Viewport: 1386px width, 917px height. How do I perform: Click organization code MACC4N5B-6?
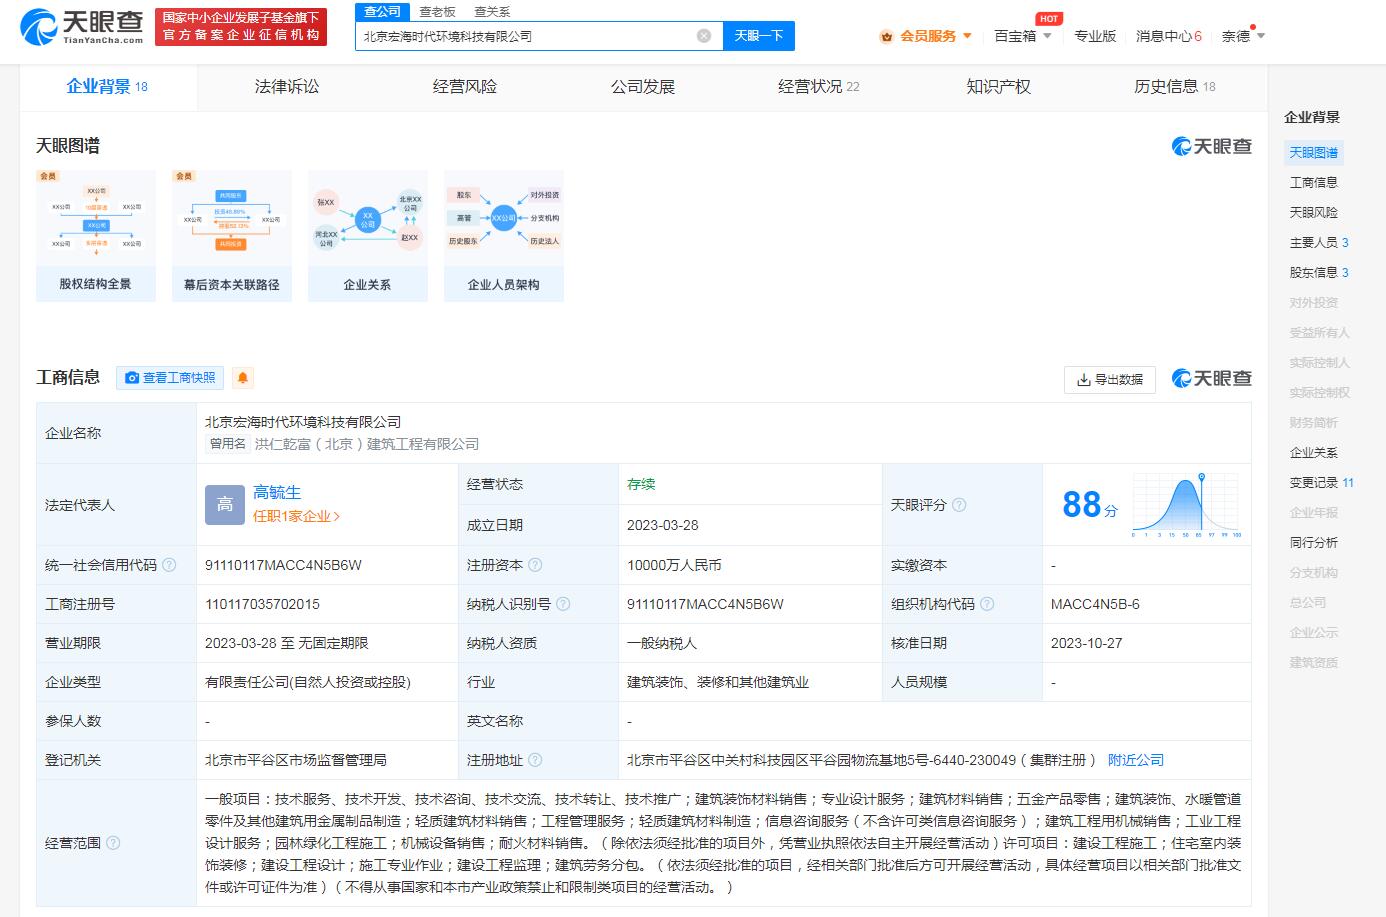pyautogui.click(x=1095, y=604)
